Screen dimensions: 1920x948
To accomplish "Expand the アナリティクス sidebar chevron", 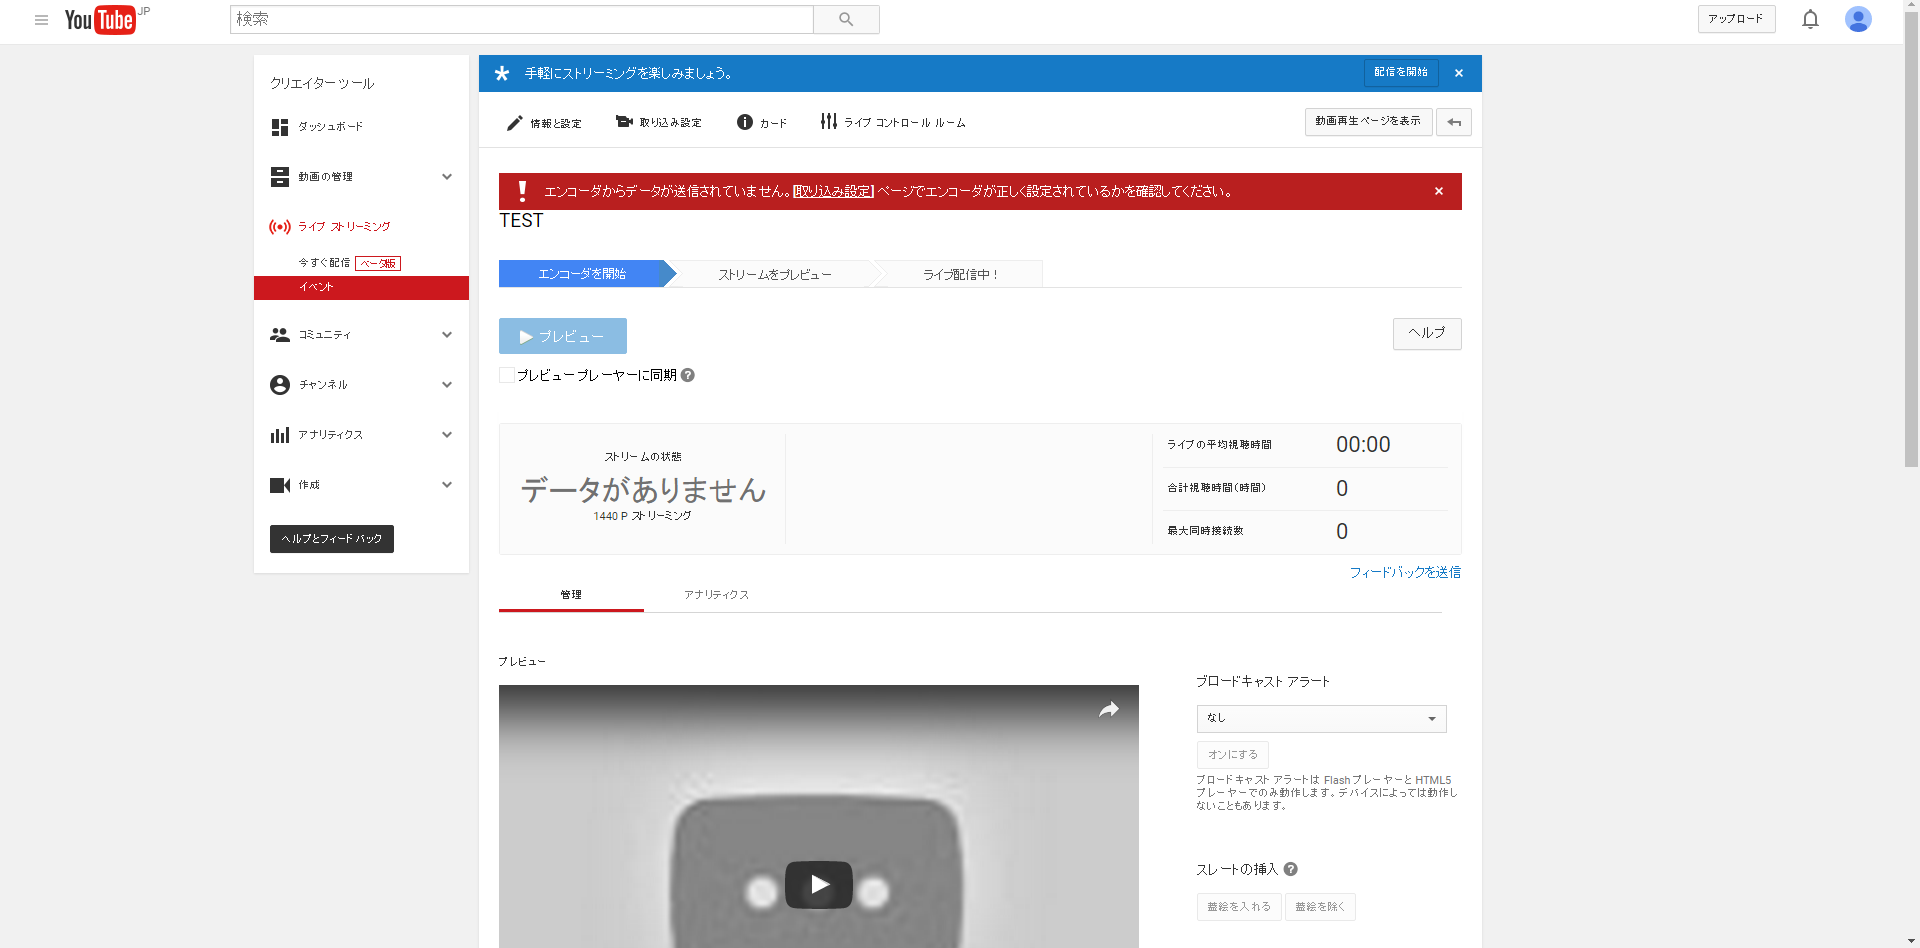I will point(447,435).
